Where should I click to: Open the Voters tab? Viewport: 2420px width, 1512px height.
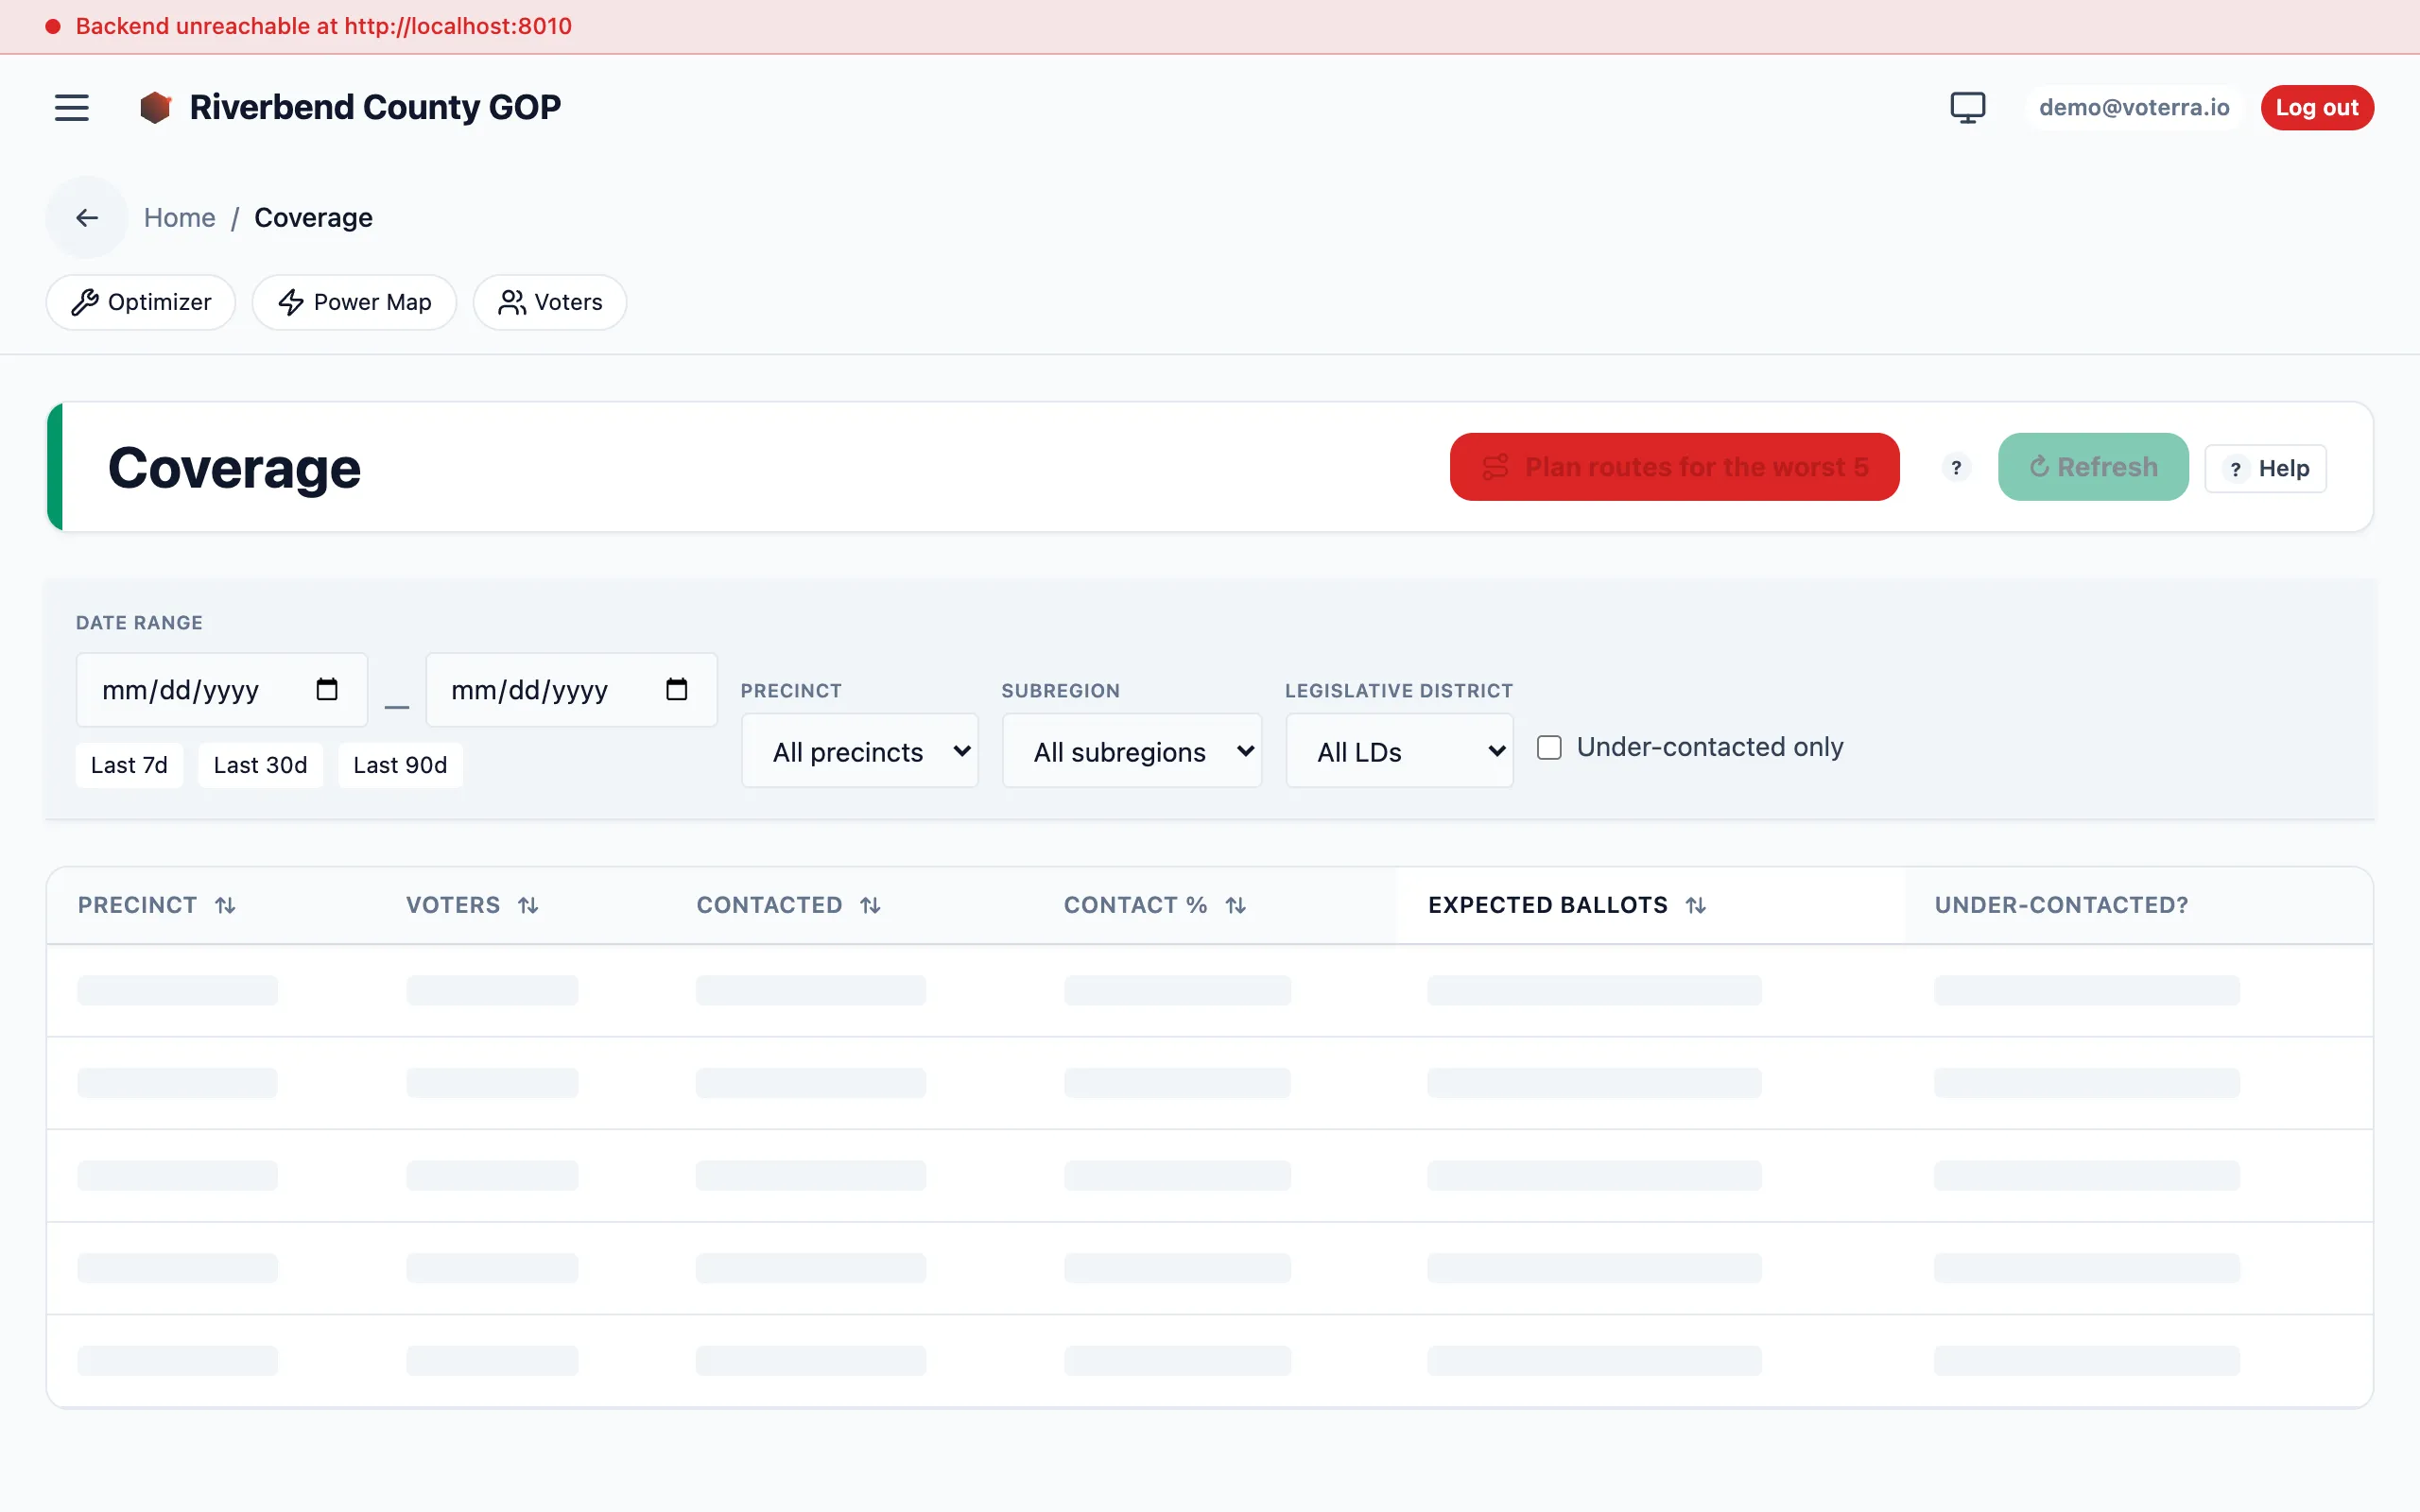coord(550,302)
